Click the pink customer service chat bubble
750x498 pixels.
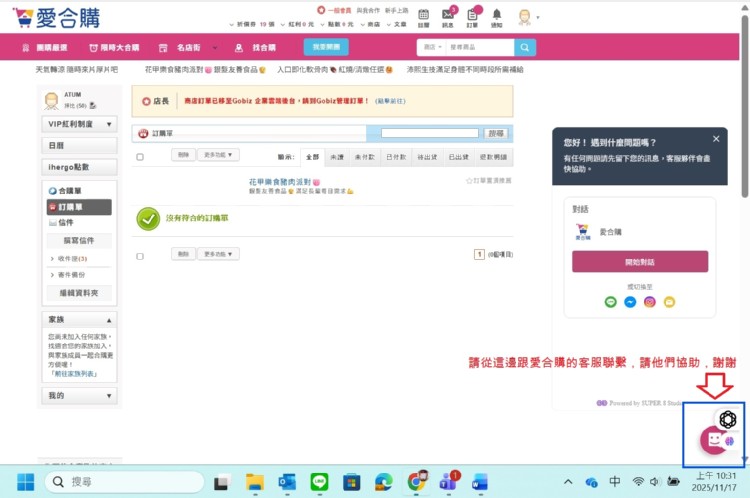tap(714, 439)
